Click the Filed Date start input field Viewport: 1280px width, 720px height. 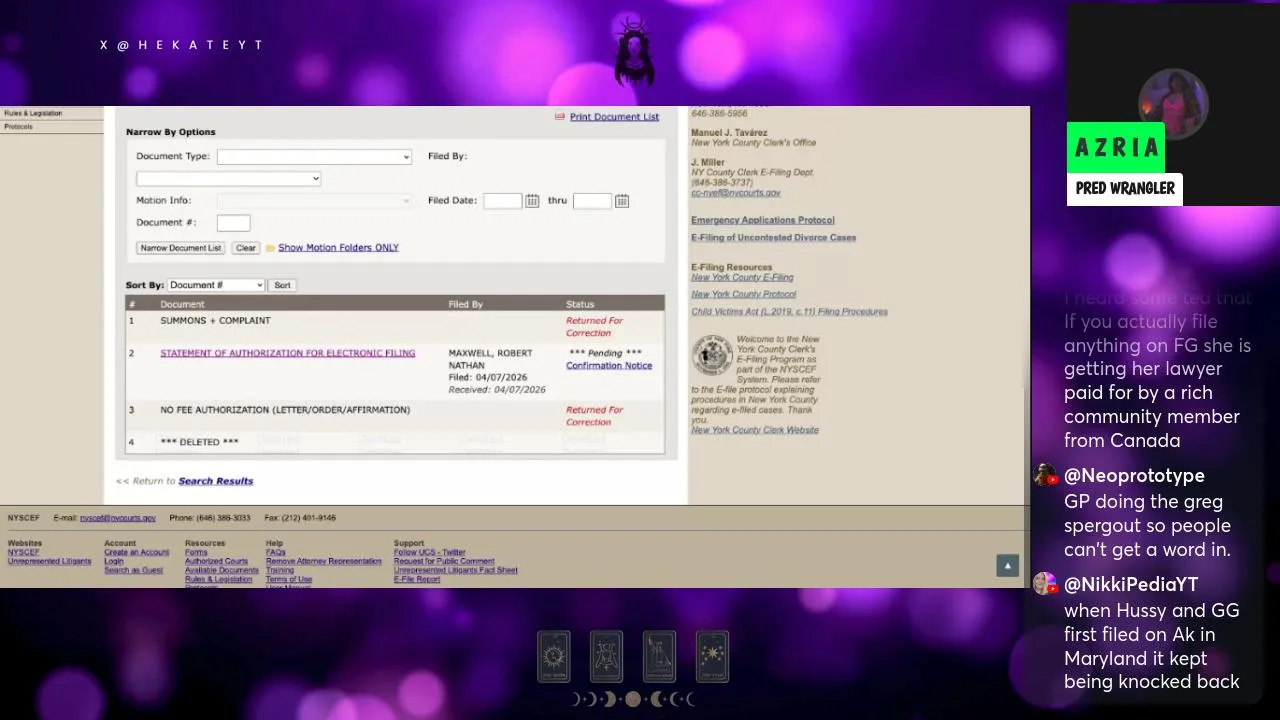tap(502, 201)
